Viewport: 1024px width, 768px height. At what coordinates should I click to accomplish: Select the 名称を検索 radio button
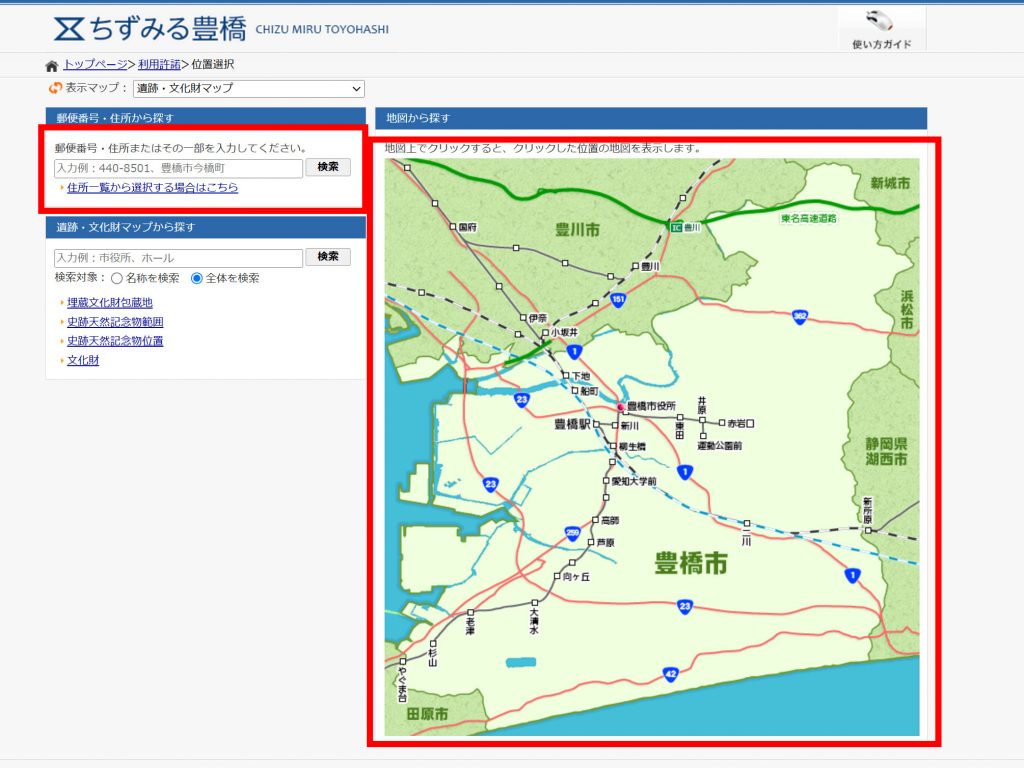click(x=117, y=279)
